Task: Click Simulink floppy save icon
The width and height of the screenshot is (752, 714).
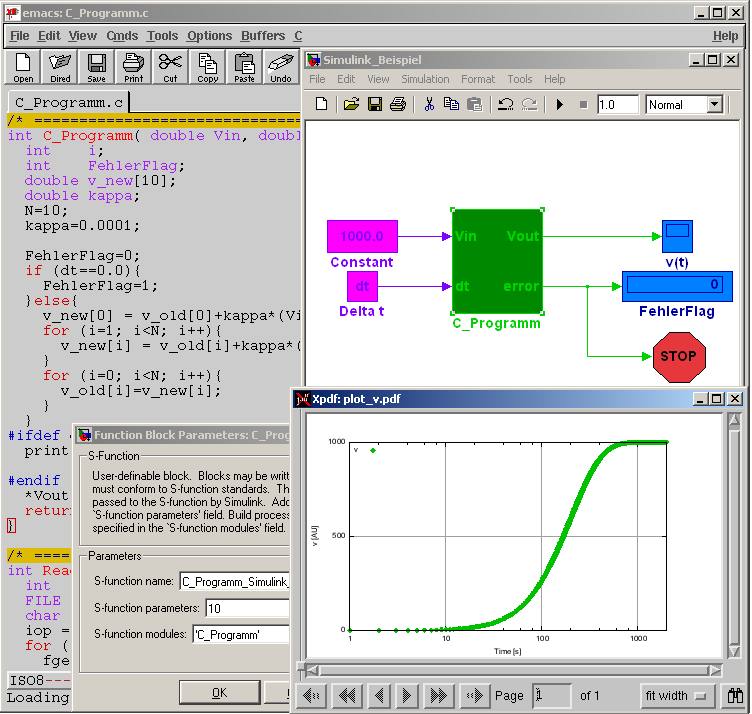Action: tap(375, 104)
